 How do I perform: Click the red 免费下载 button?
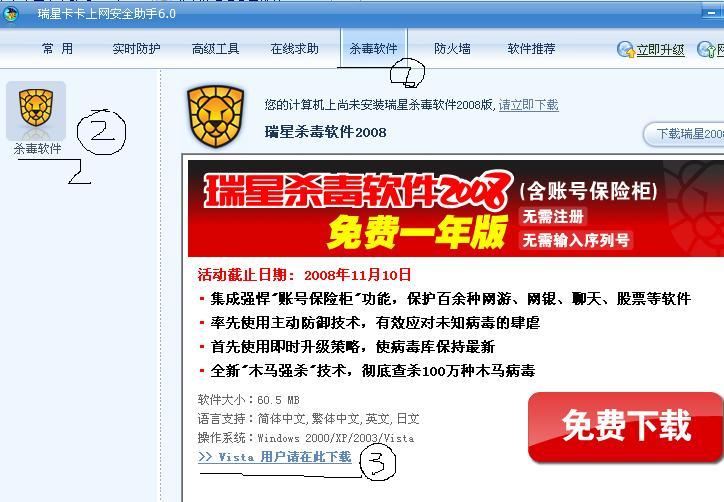click(626, 426)
